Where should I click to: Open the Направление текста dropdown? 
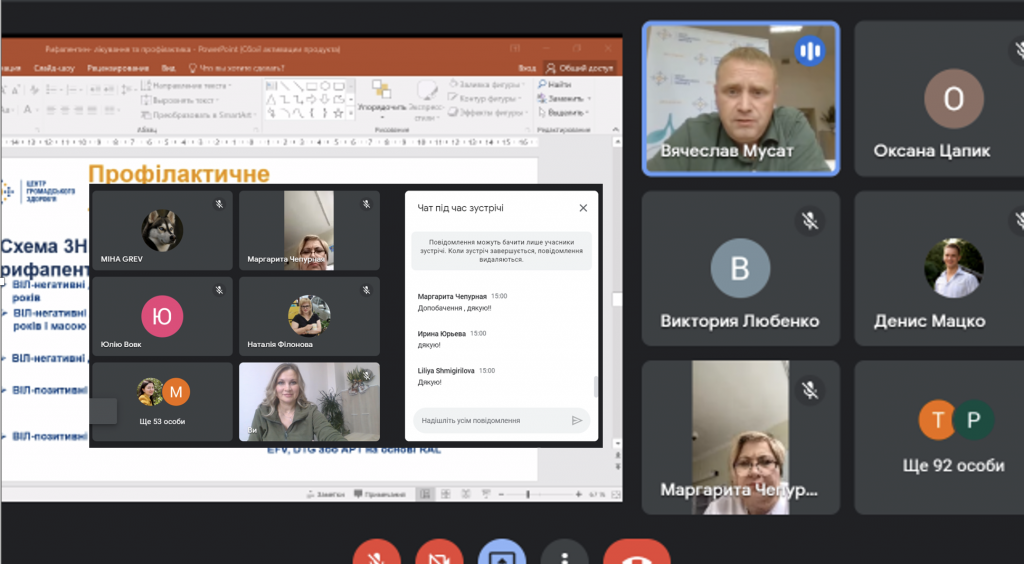187,86
